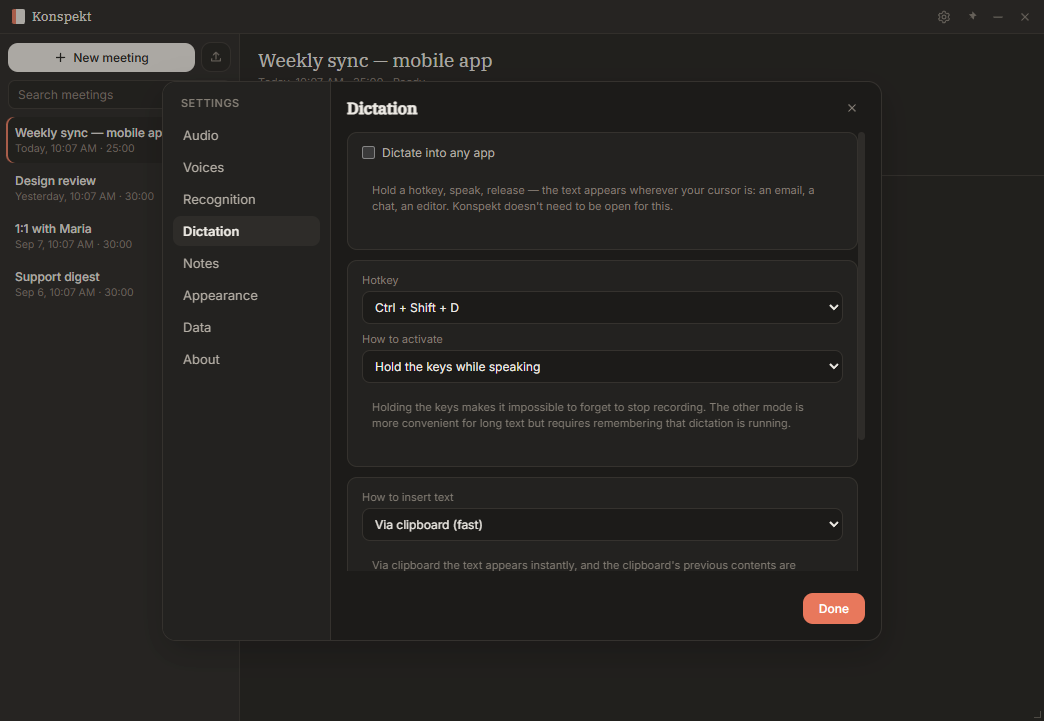Click the Hotkey field label
This screenshot has width=1044, height=721.
click(380, 280)
